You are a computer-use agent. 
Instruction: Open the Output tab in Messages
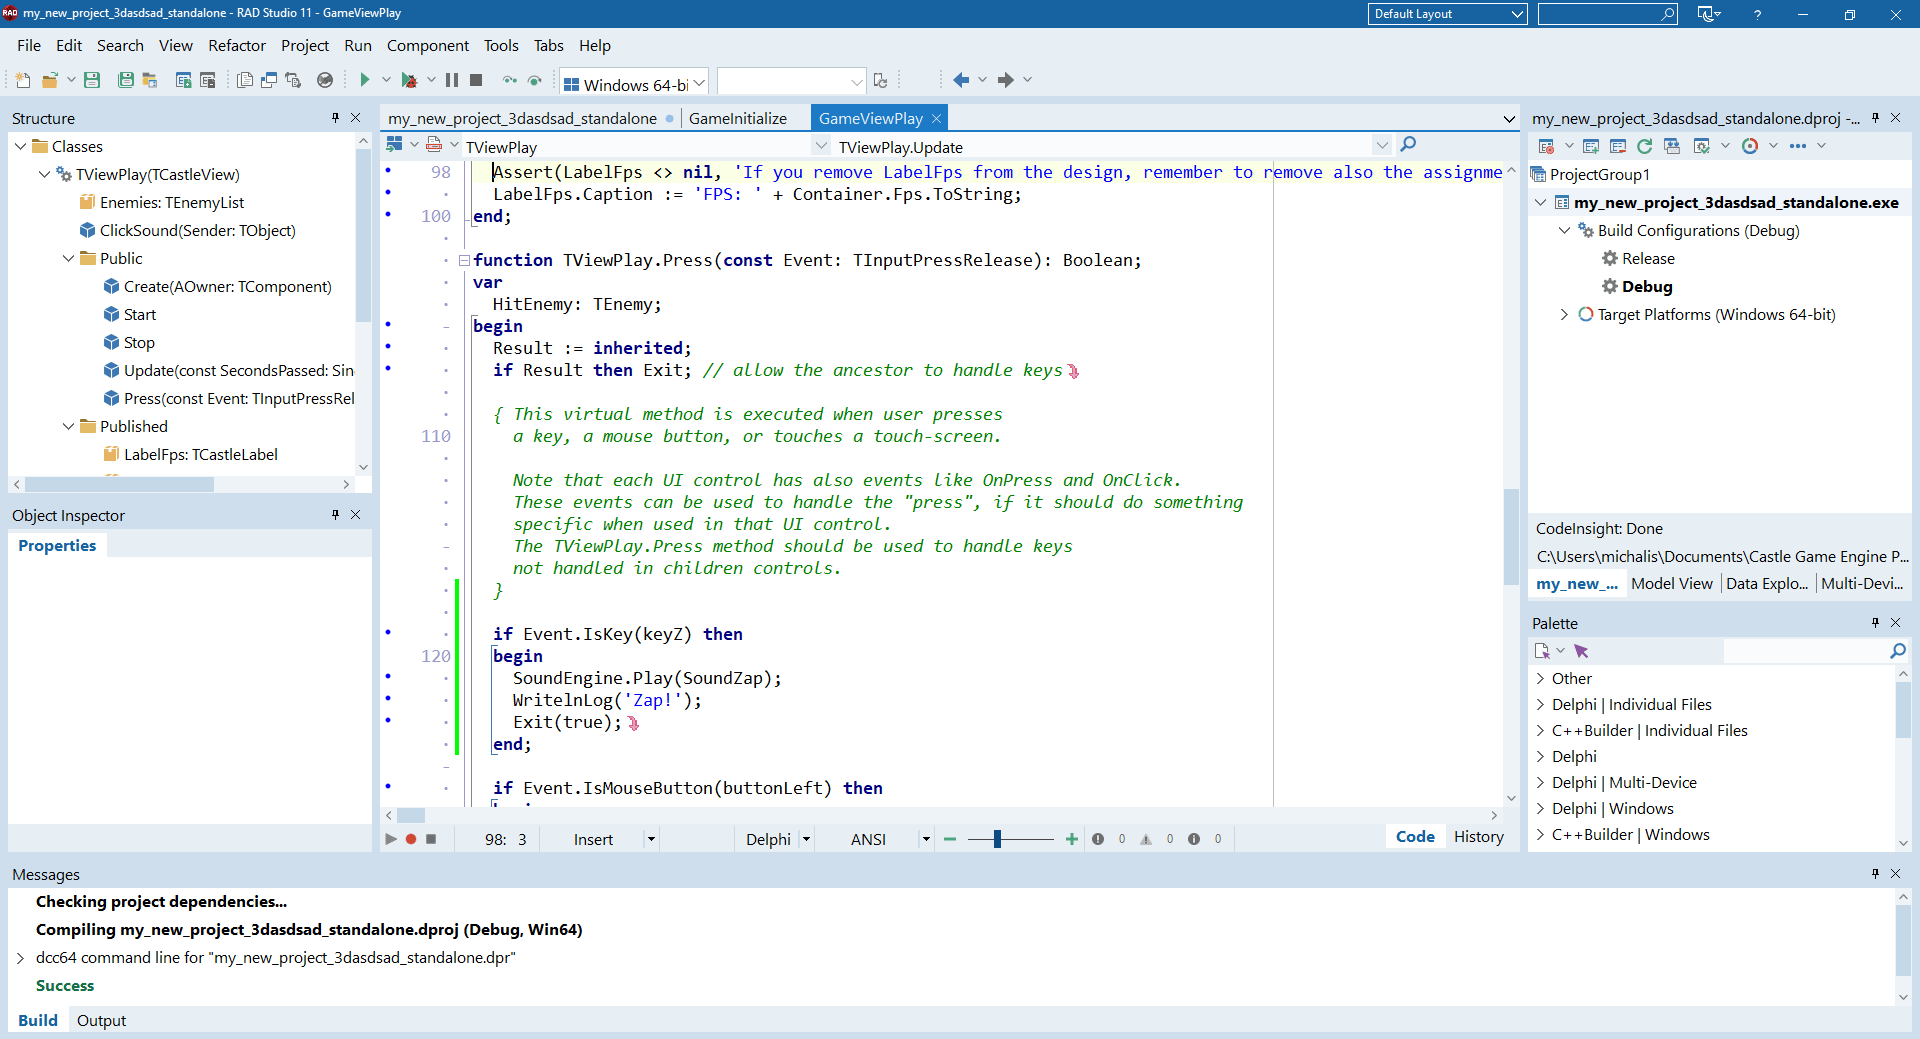point(101,1020)
